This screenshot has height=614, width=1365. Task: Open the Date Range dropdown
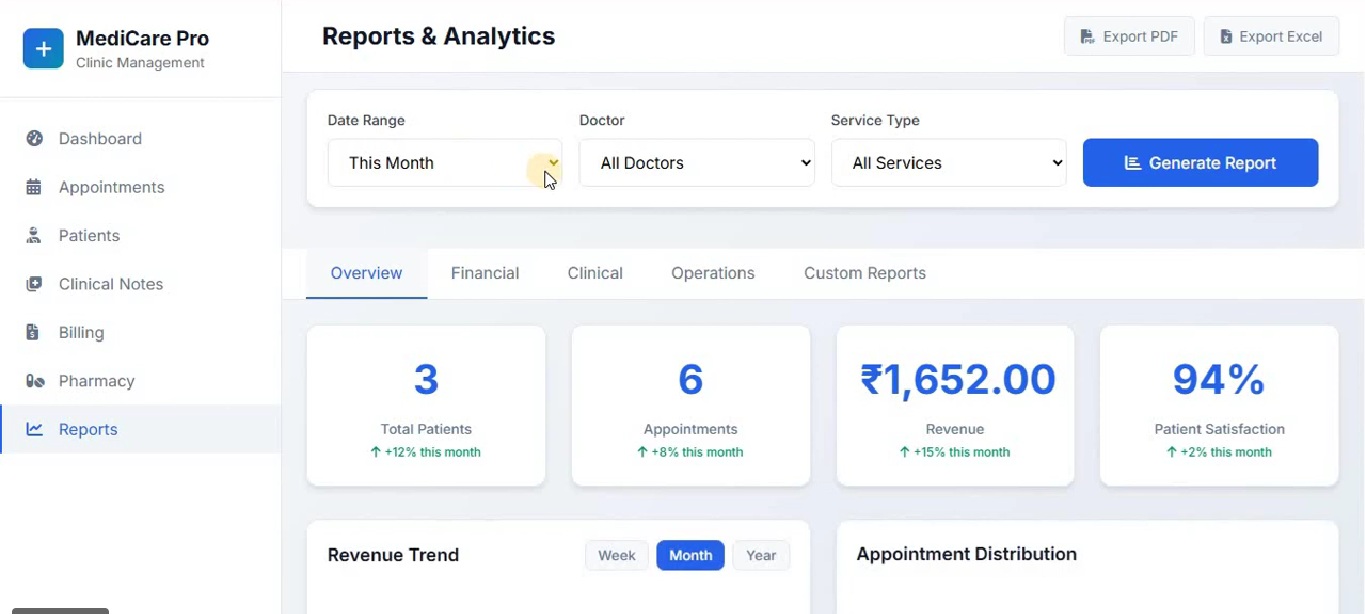pos(445,162)
